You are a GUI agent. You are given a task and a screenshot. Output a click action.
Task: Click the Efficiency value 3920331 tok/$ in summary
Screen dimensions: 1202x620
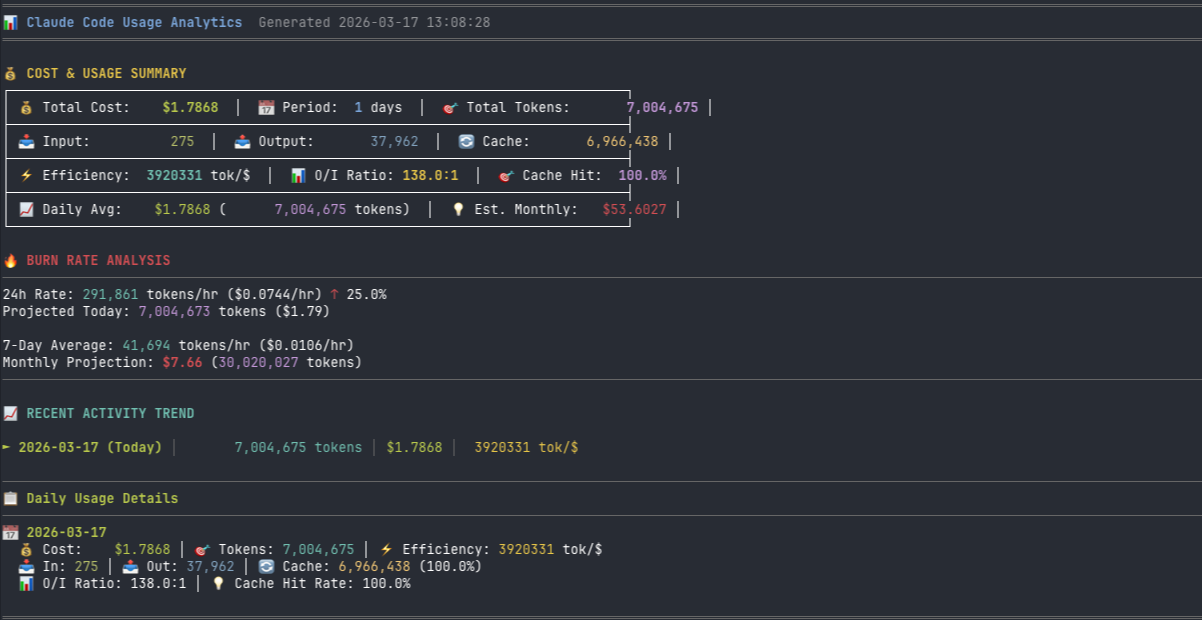click(x=198, y=176)
